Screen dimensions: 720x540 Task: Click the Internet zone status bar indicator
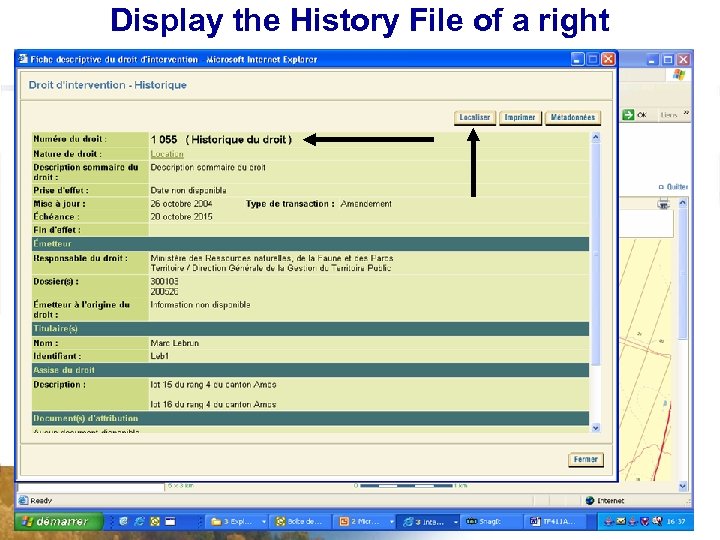[605, 501]
